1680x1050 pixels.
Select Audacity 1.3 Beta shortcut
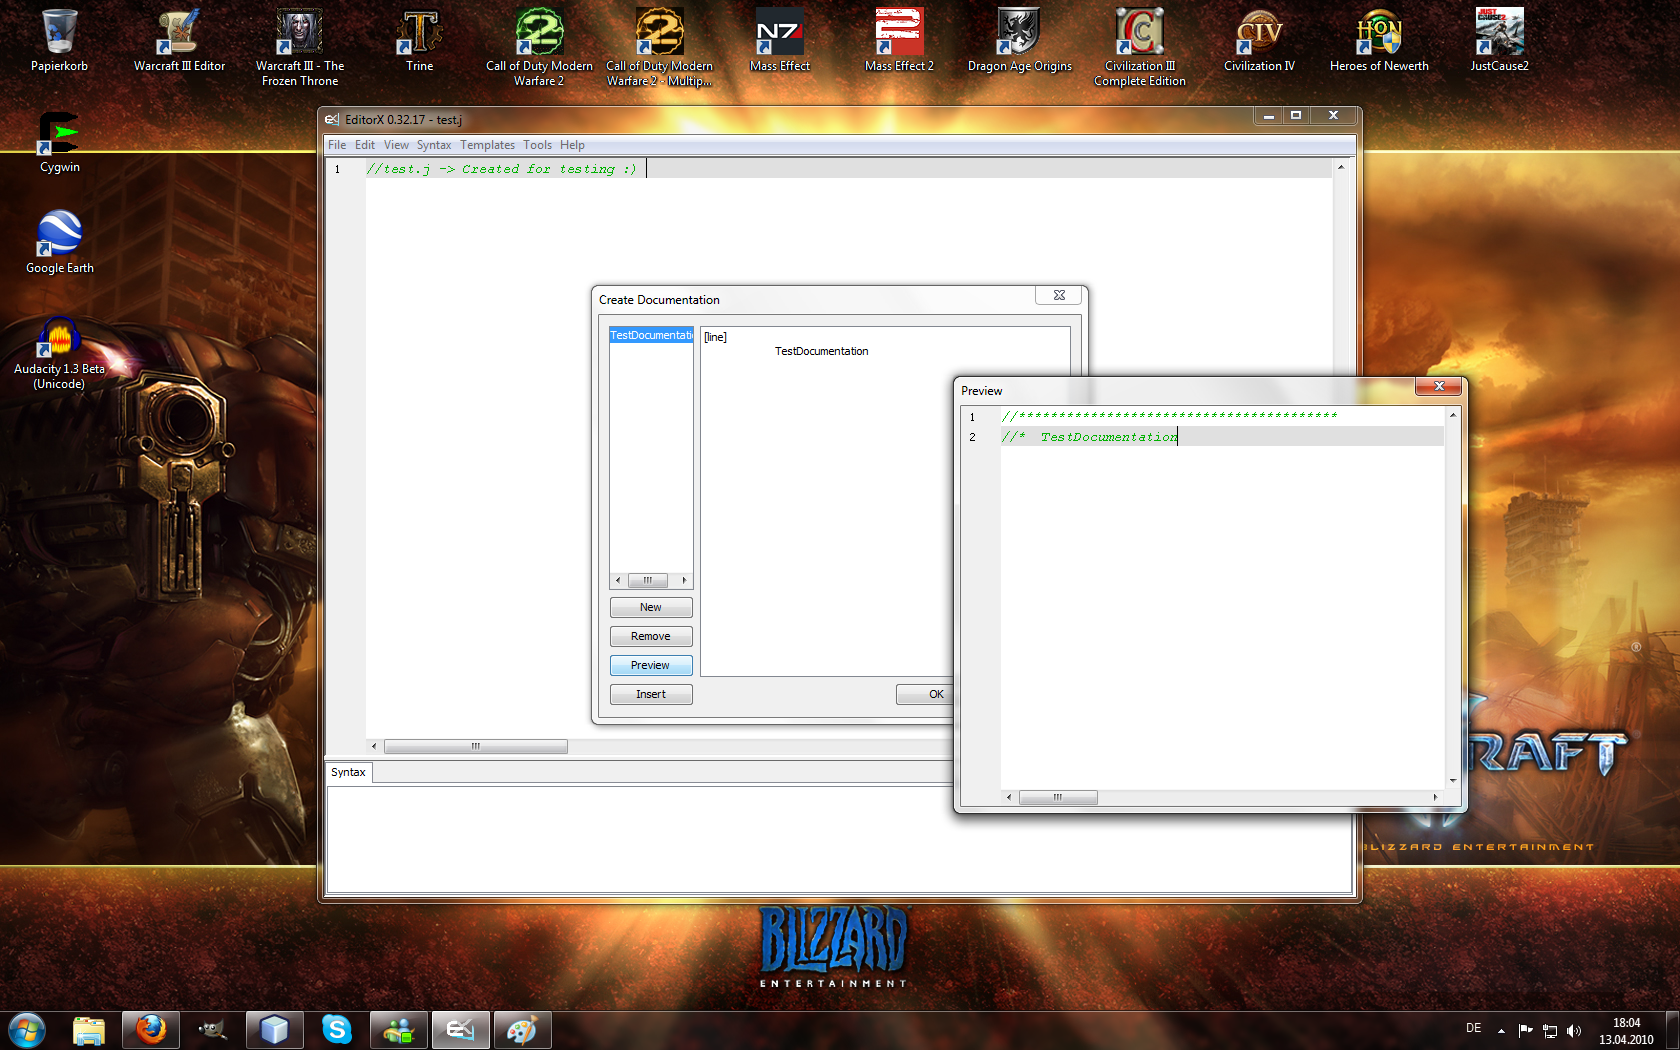tap(59, 352)
